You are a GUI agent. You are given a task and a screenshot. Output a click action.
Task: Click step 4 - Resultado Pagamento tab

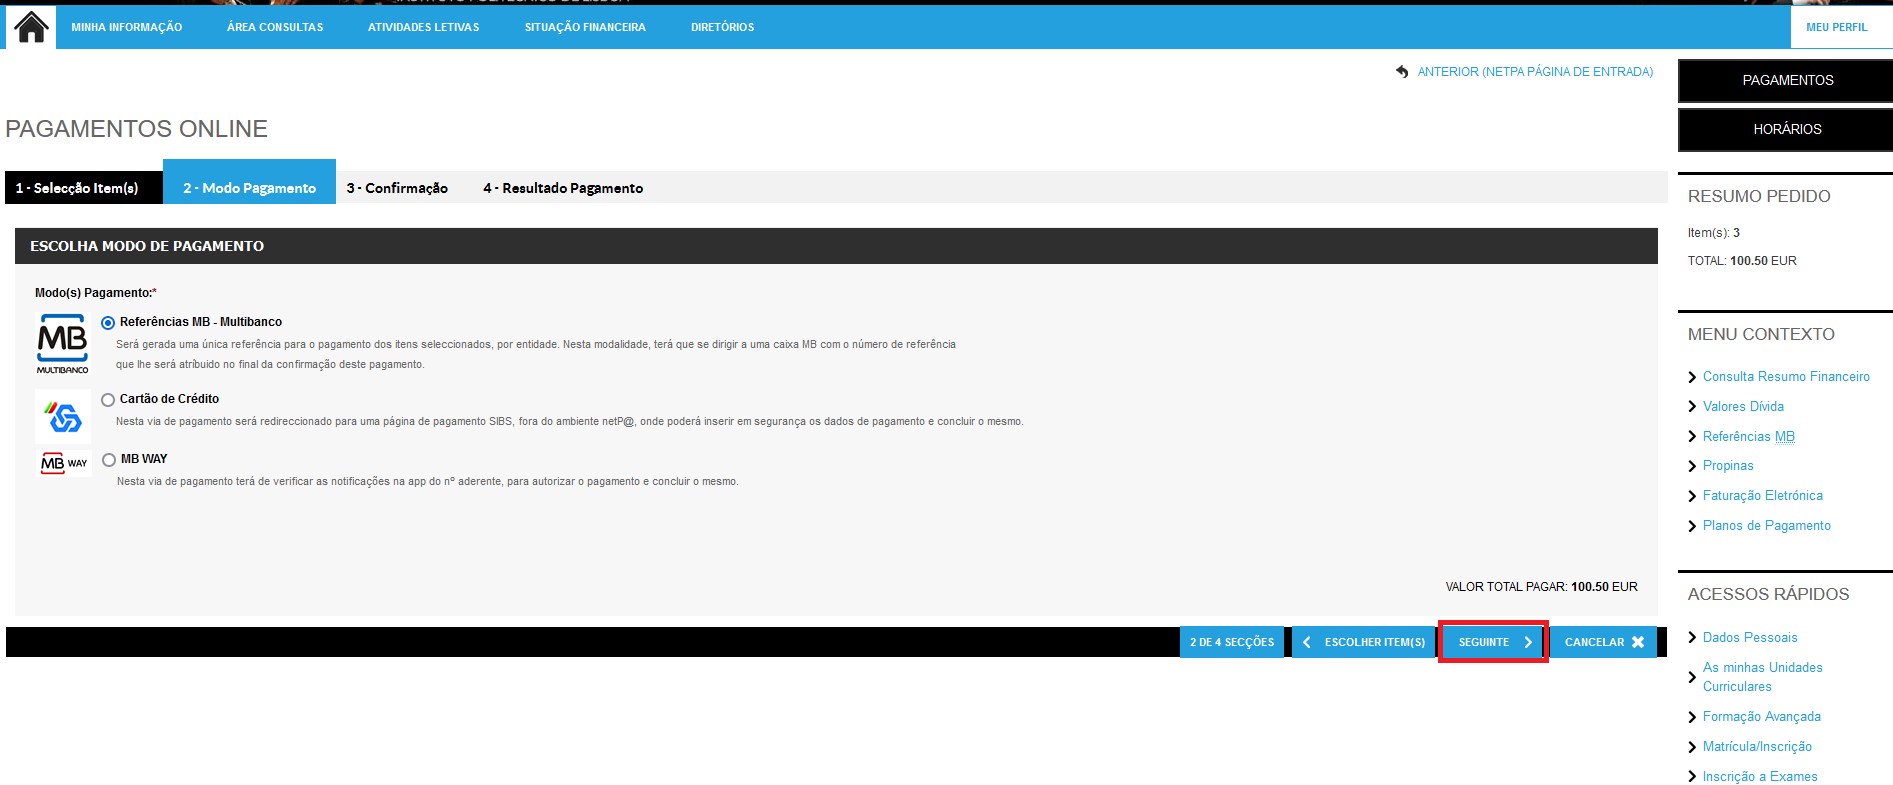pos(563,188)
